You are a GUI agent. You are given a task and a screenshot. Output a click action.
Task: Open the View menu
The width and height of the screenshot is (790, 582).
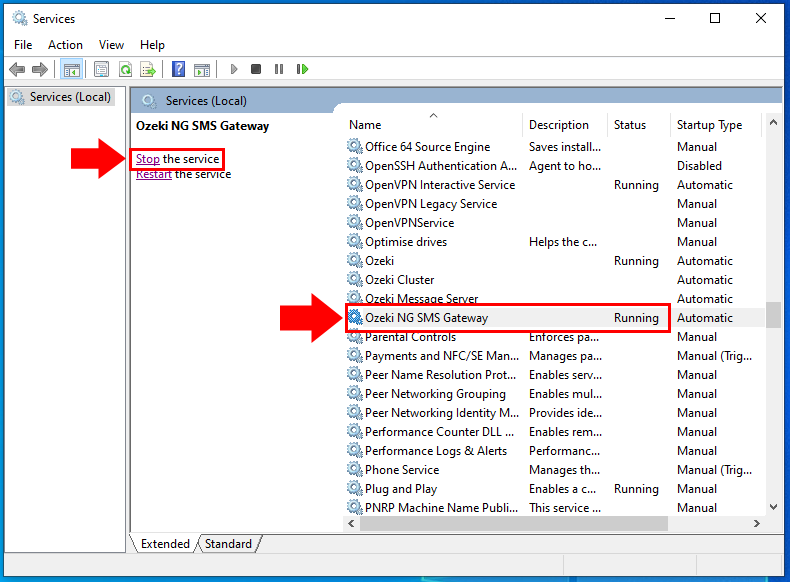(111, 45)
